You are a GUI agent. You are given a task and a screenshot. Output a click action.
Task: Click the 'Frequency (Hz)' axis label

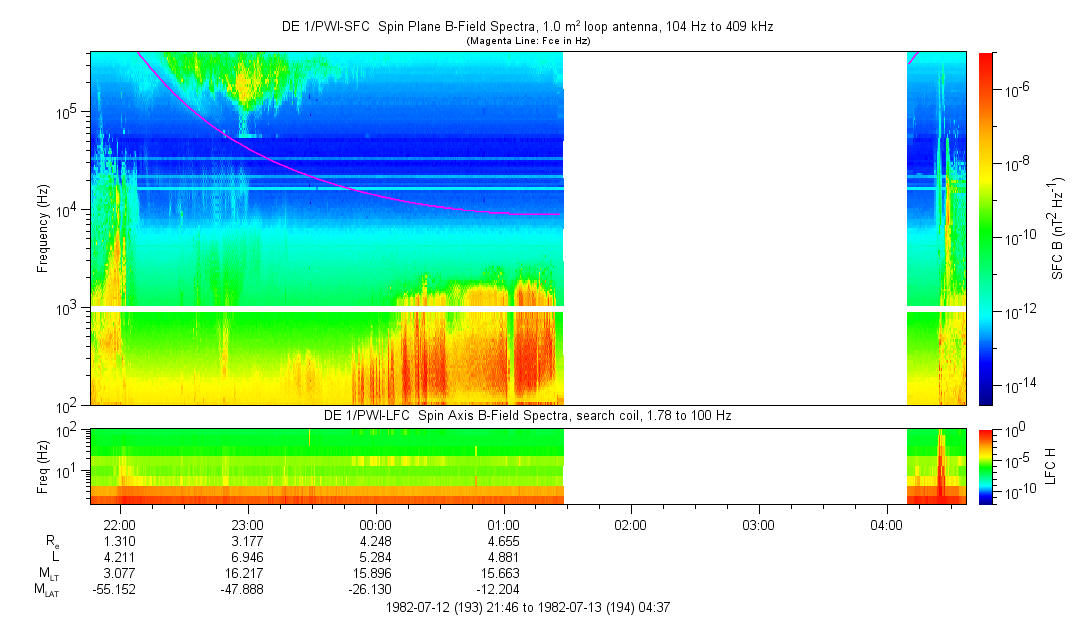(x=43, y=229)
